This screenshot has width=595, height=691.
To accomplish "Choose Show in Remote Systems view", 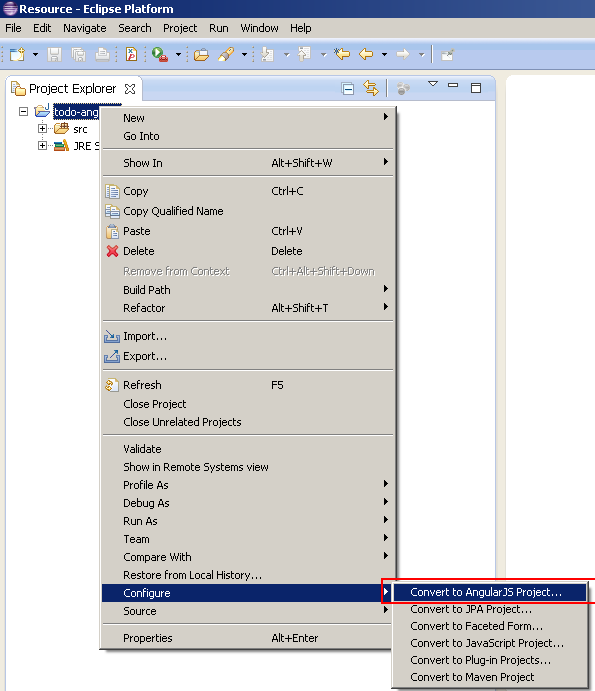I will pyautogui.click(x=247, y=467).
